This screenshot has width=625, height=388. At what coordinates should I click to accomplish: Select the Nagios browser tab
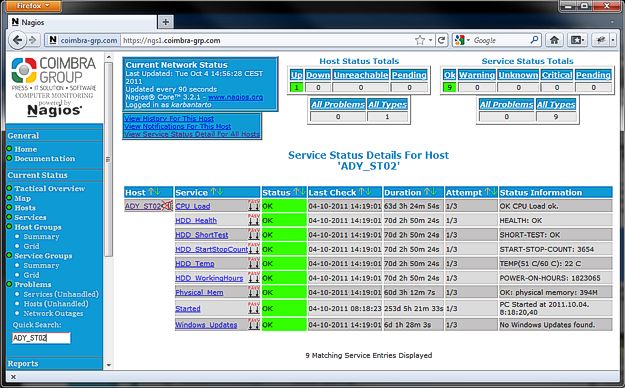click(x=82, y=22)
